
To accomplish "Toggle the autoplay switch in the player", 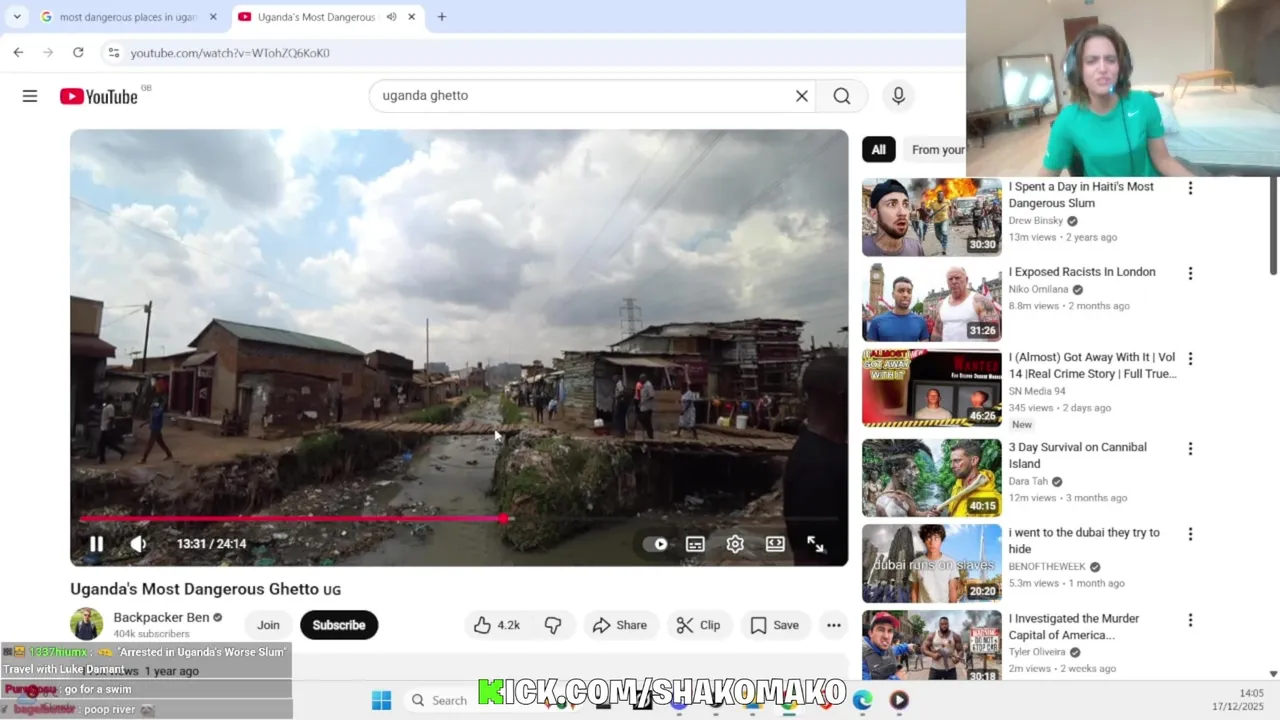I will (x=657, y=544).
